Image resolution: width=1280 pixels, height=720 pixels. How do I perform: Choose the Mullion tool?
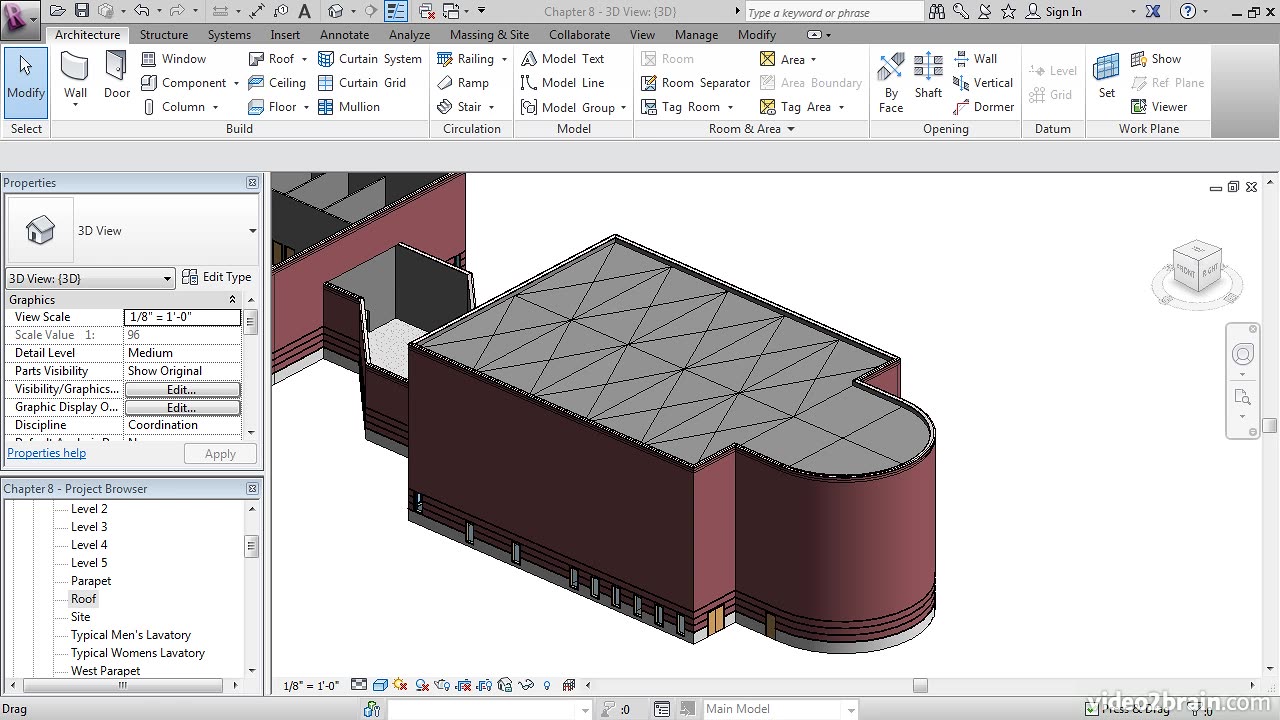point(348,107)
